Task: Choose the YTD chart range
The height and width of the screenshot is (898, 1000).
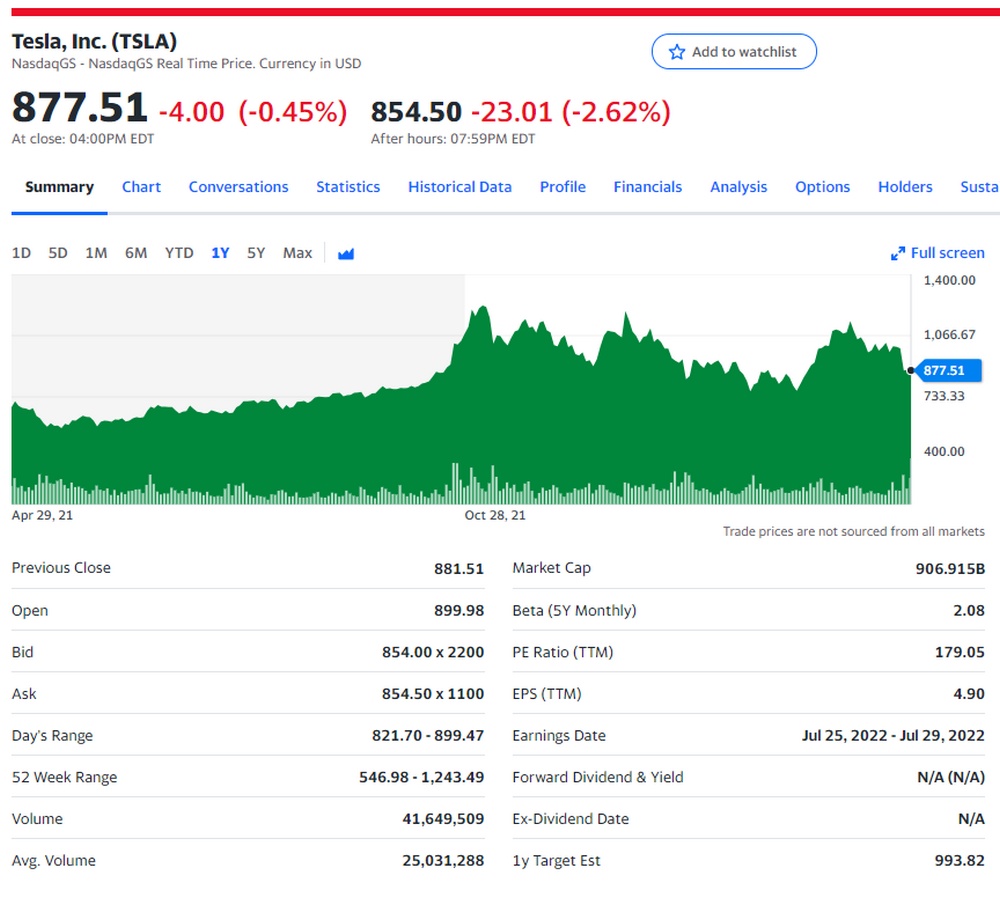Action: tap(179, 253)
